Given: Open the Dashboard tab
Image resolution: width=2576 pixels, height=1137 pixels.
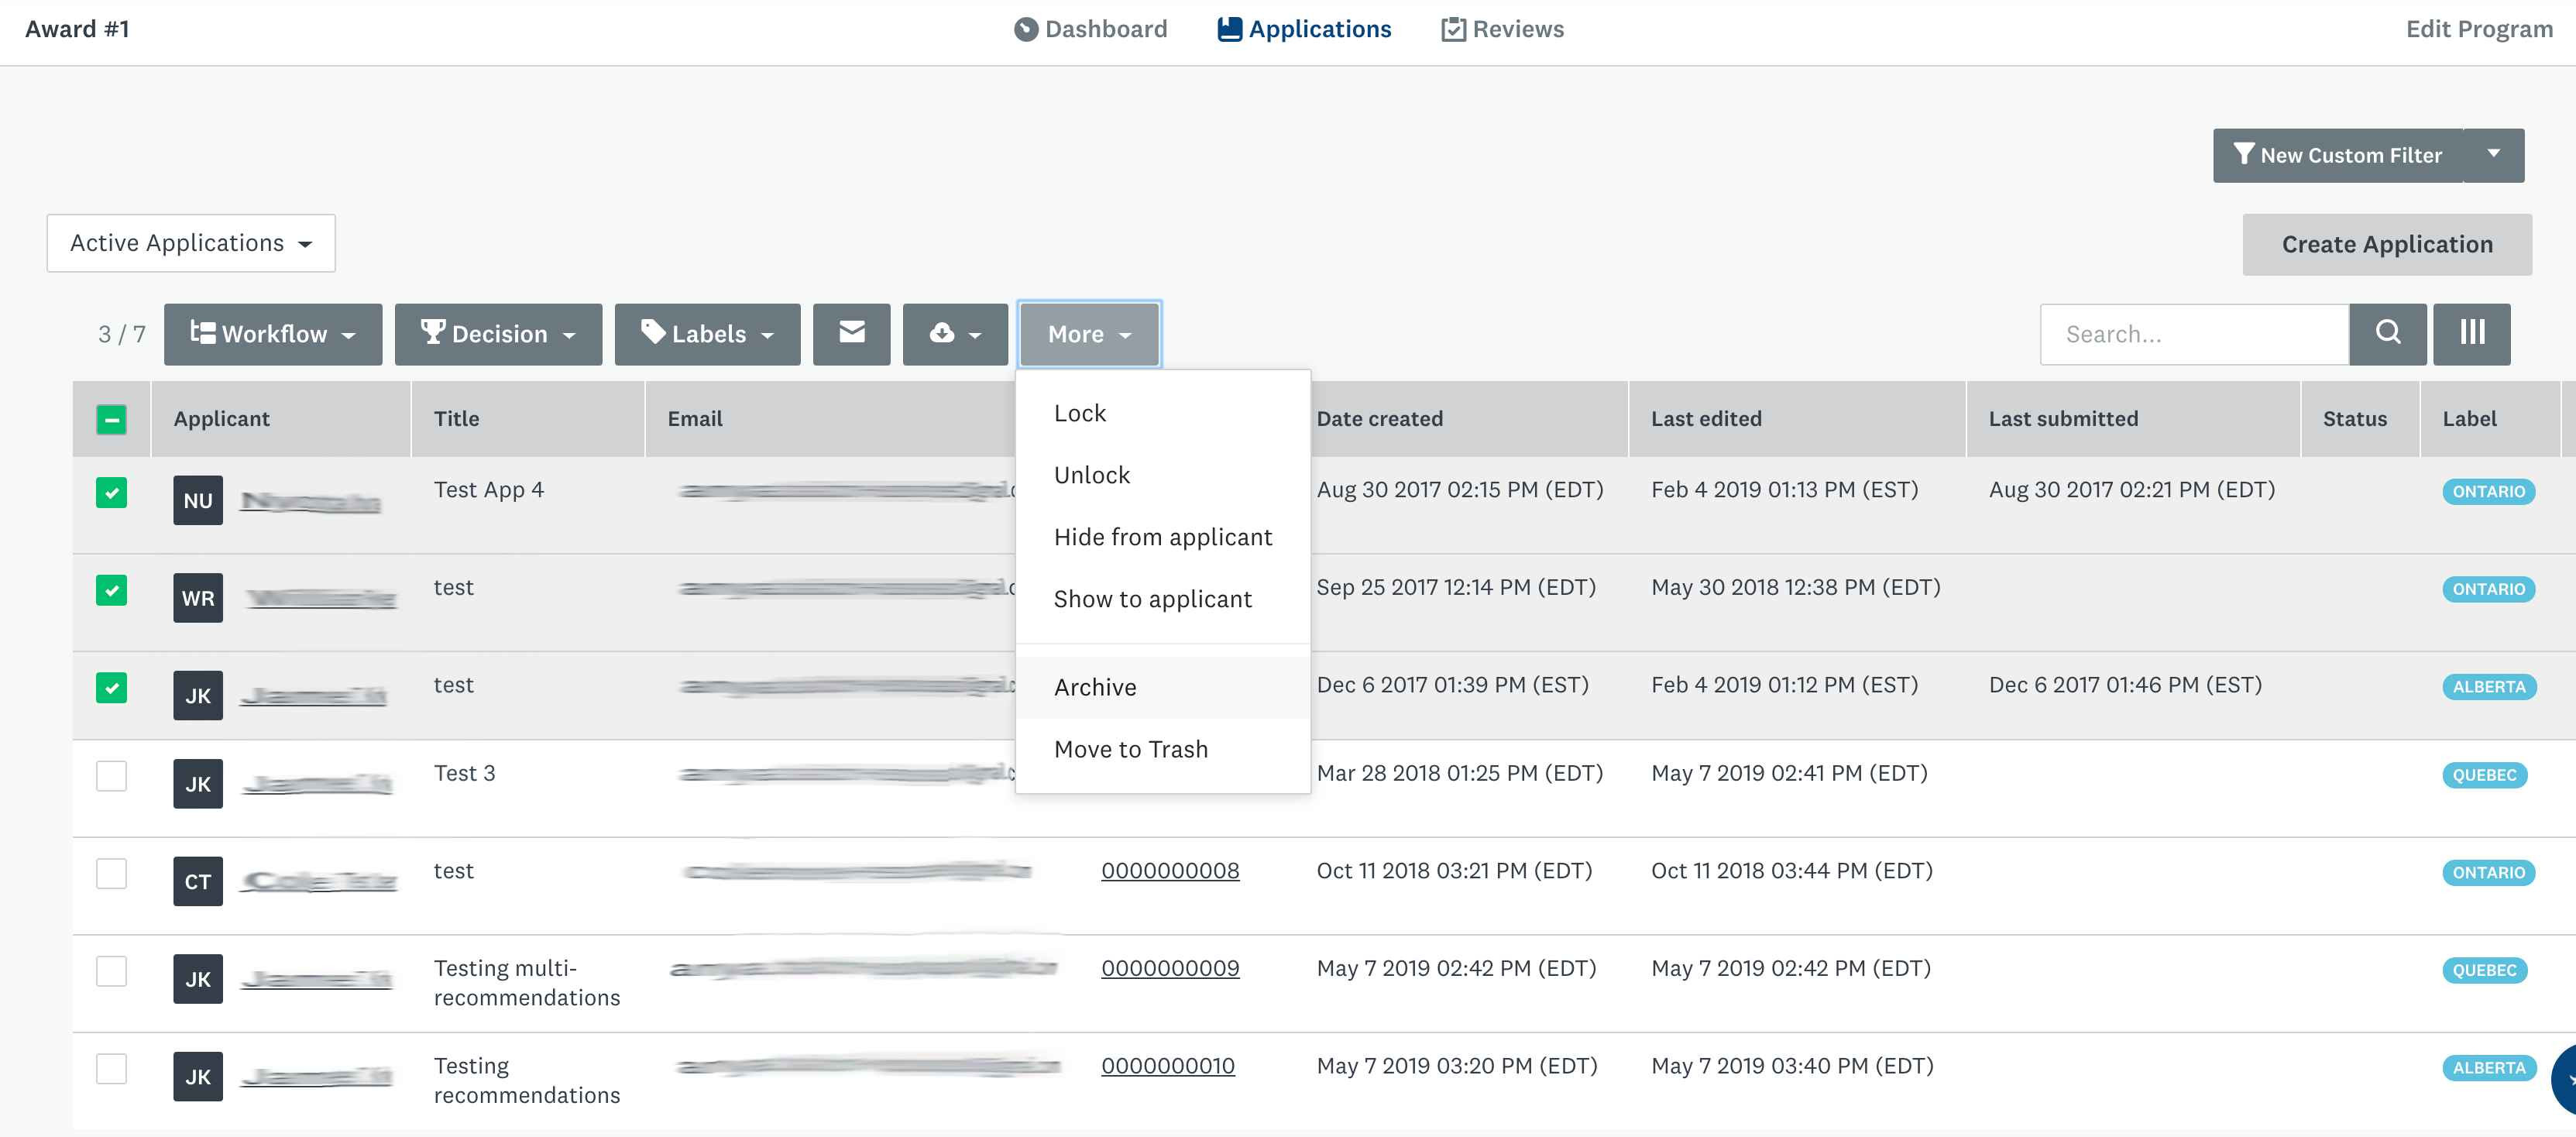Looking at the screenshot, I should click(x=1090, y=29).
